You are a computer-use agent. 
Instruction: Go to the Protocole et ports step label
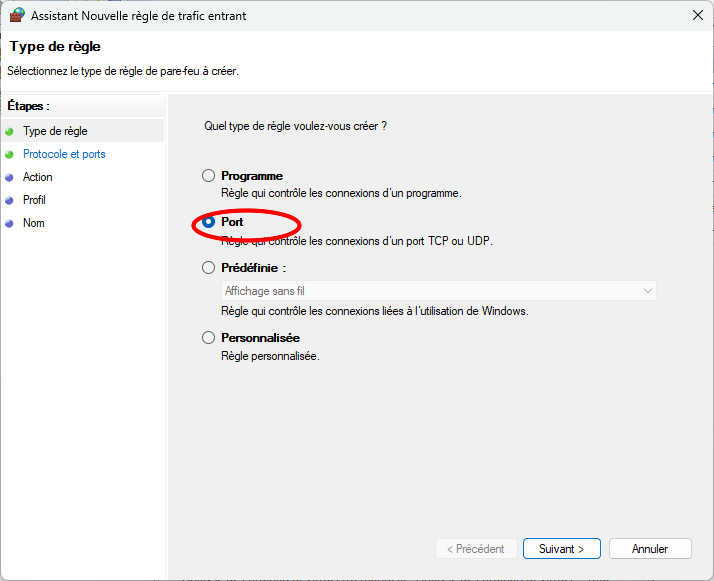pos(64,154)
